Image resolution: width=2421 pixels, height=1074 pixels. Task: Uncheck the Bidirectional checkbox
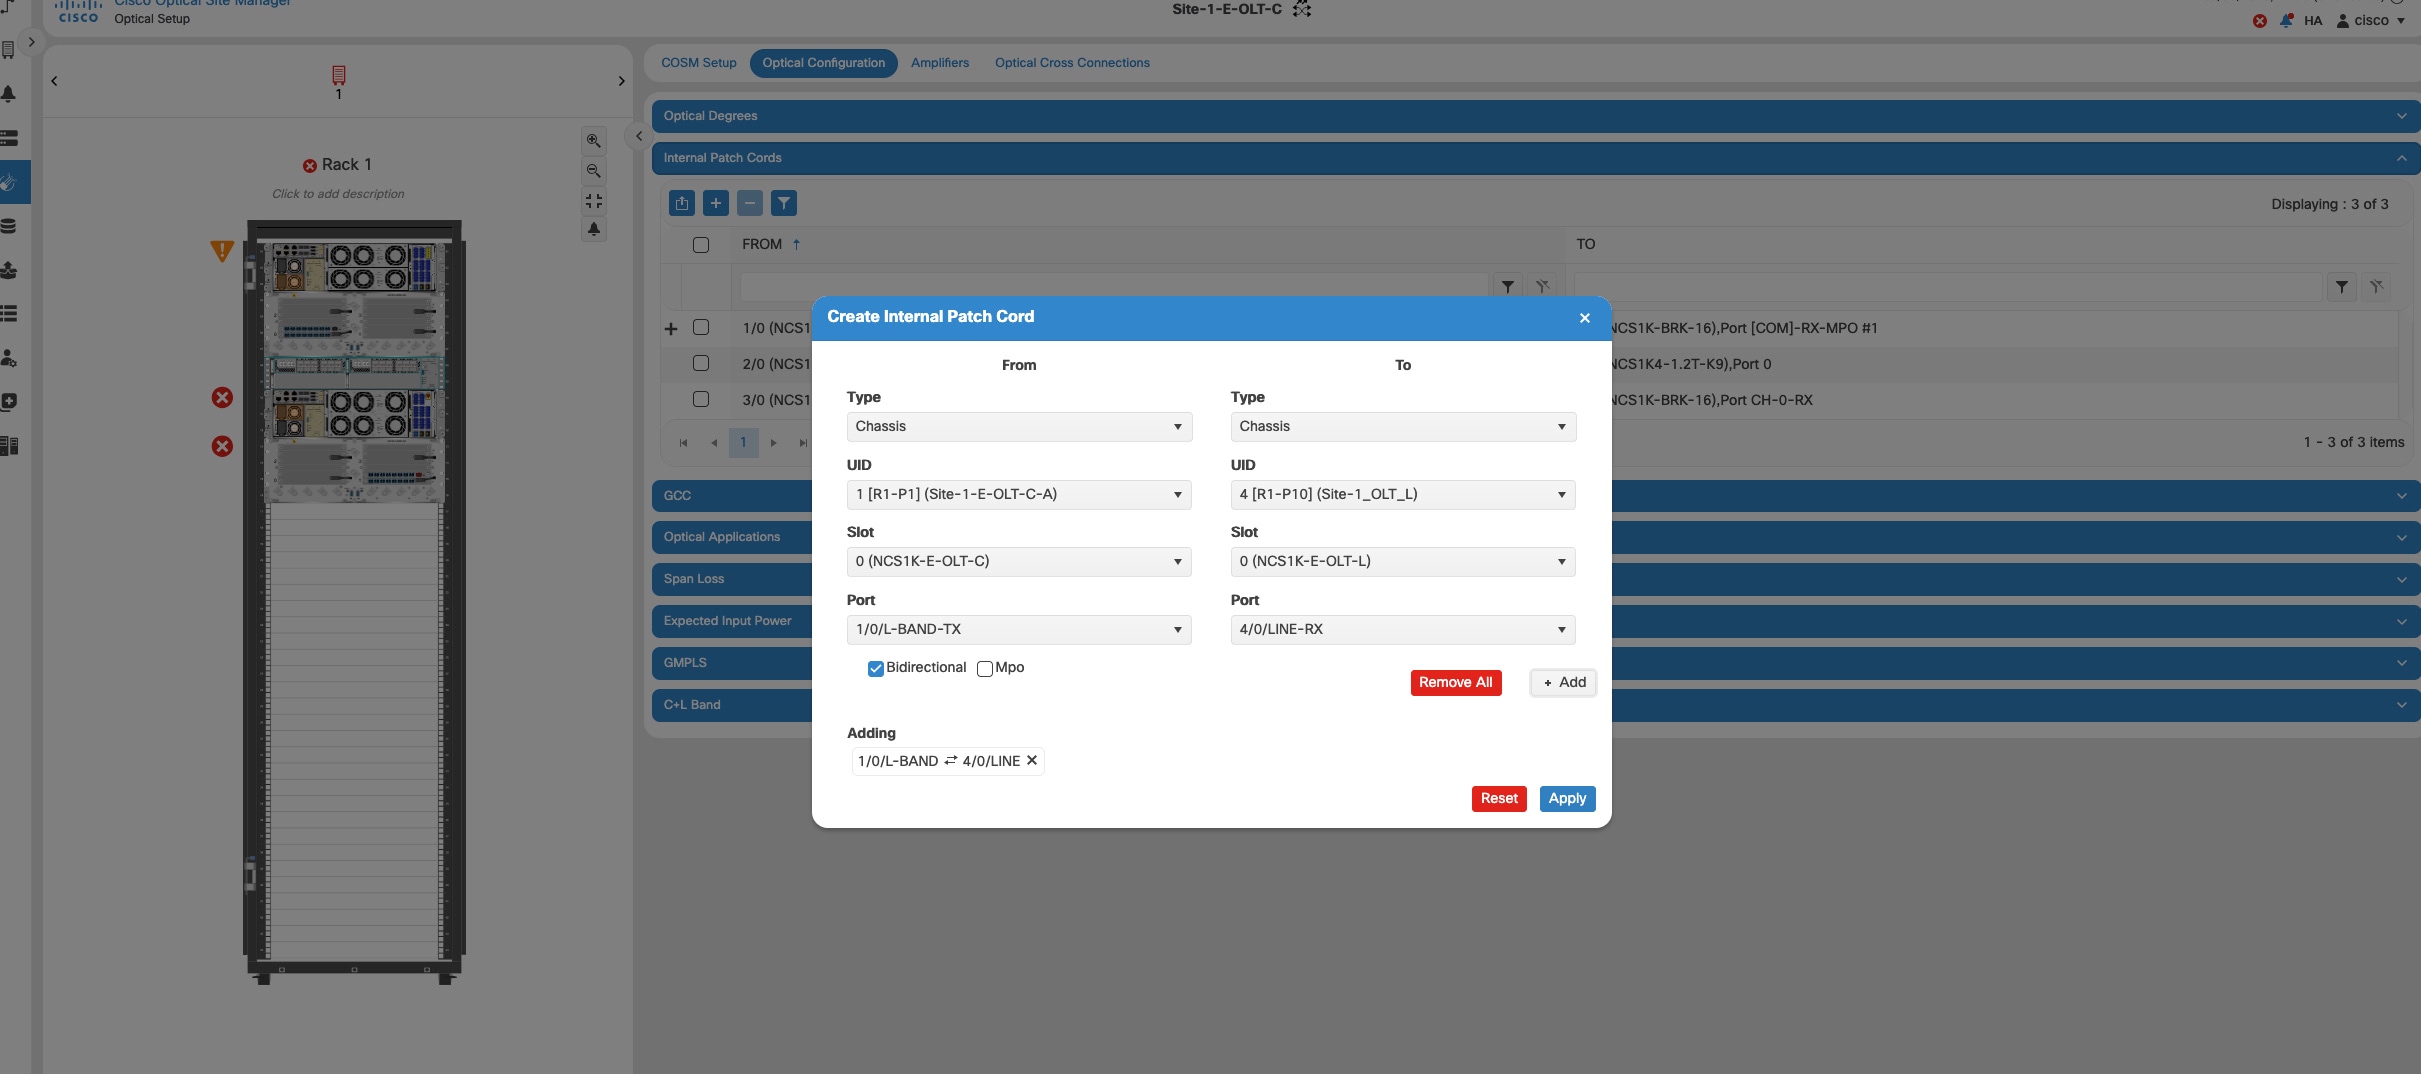click(x=876, y=669)
